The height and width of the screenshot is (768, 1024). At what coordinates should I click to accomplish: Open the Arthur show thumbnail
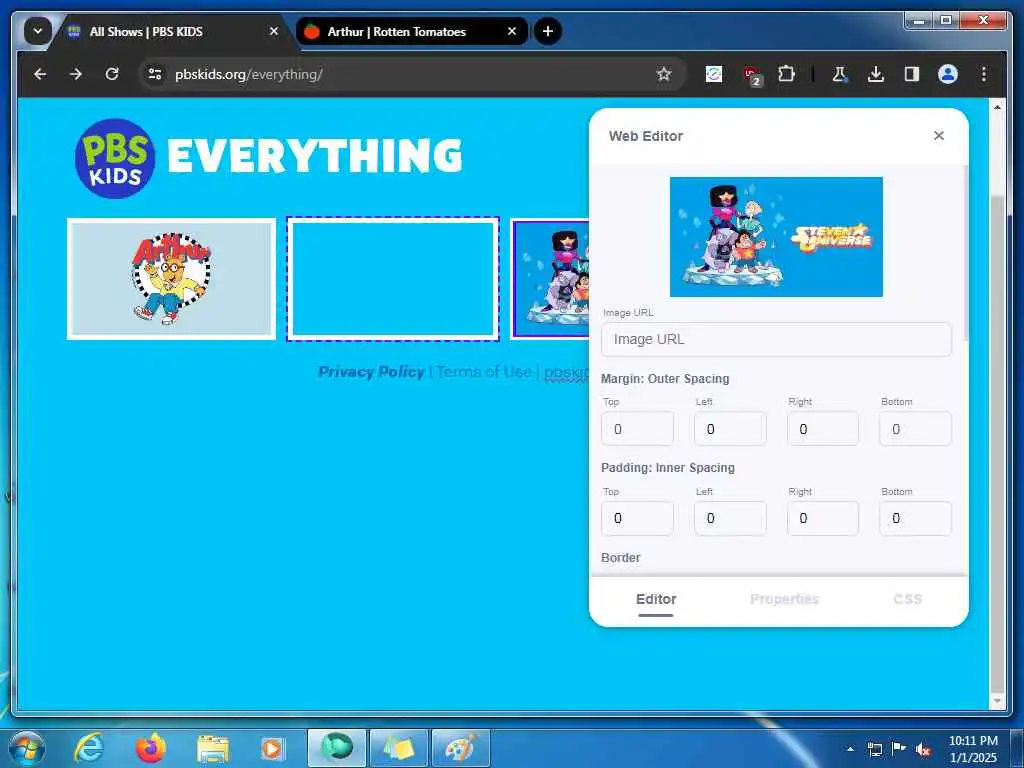coord(171,279)
